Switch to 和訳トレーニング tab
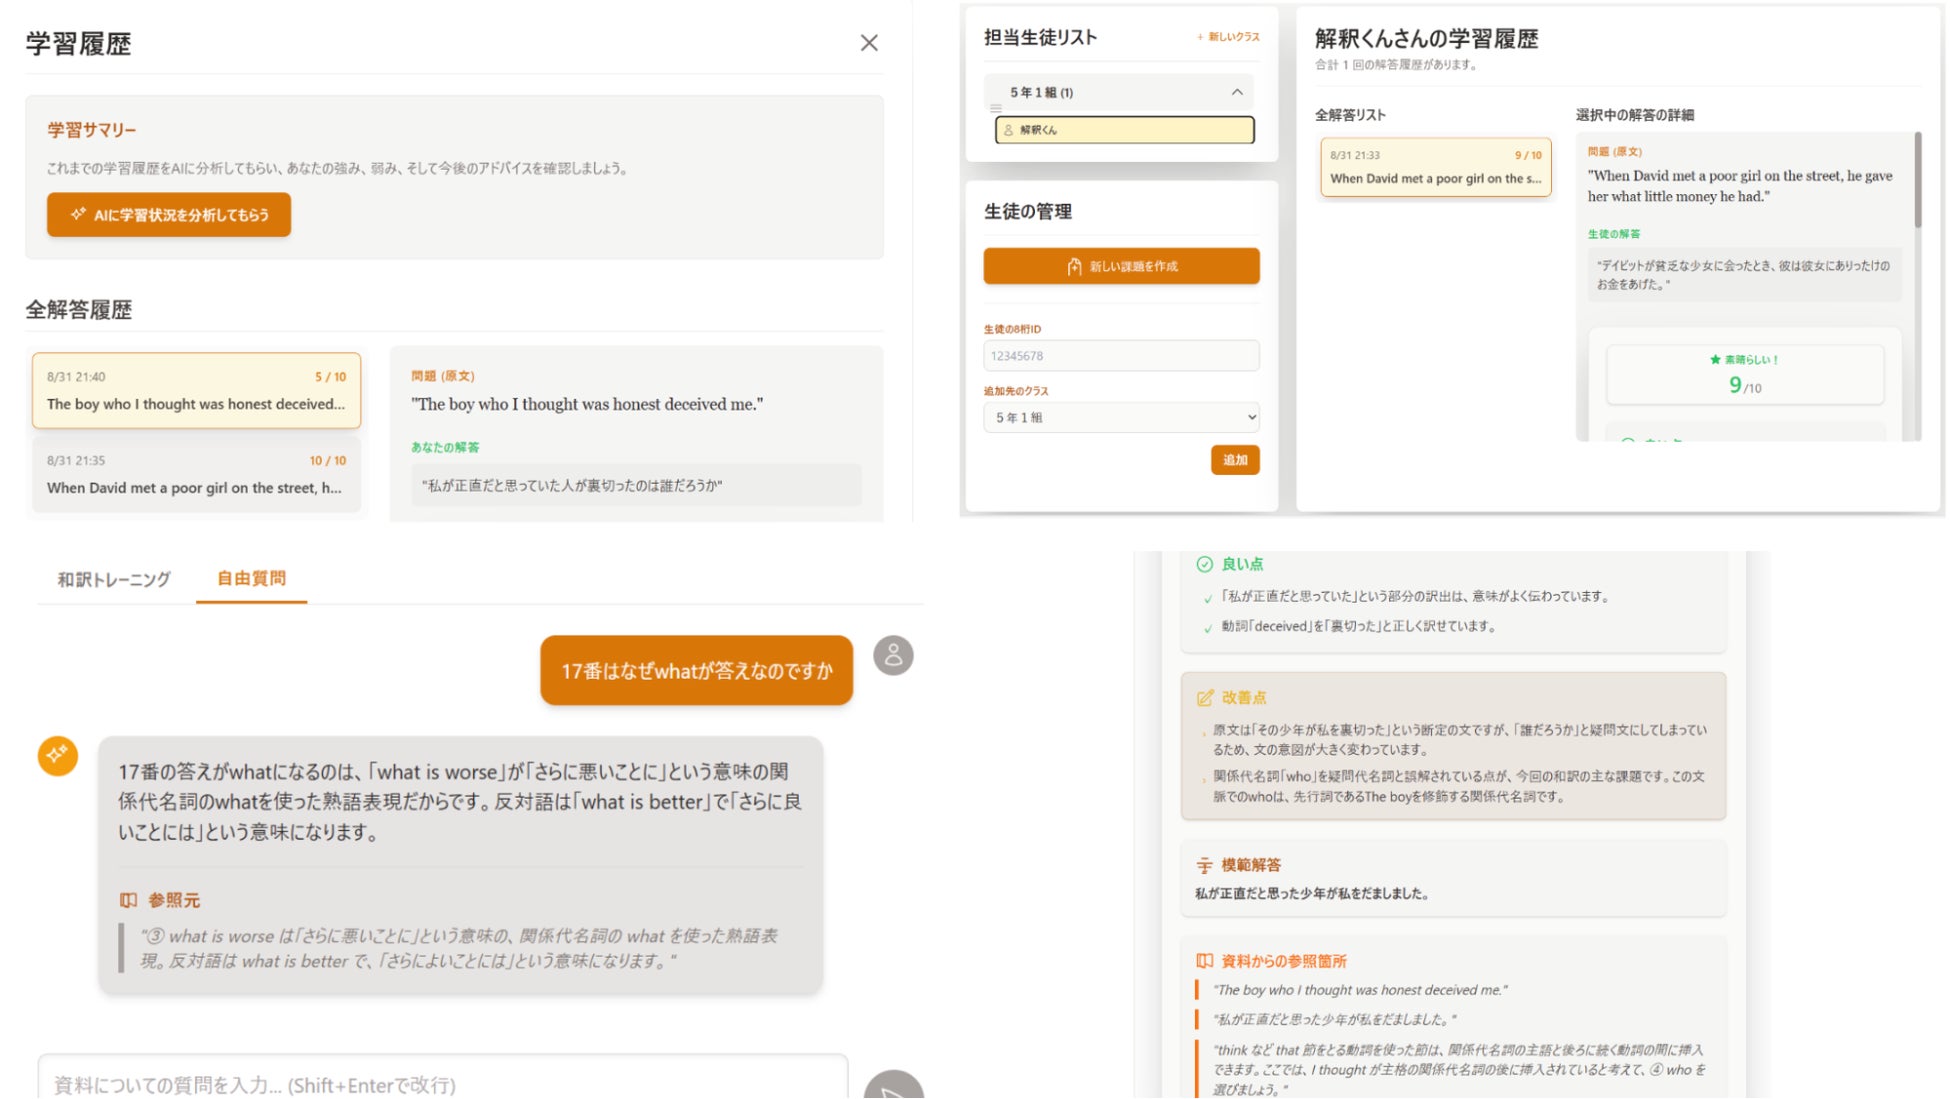 114,579
